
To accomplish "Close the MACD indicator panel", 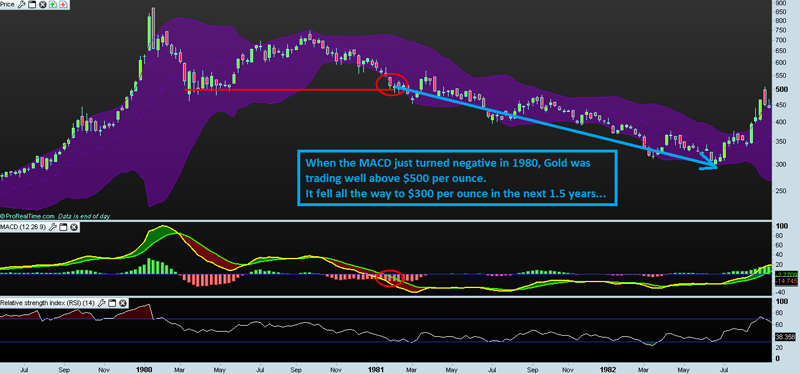I will coord(73,227).
